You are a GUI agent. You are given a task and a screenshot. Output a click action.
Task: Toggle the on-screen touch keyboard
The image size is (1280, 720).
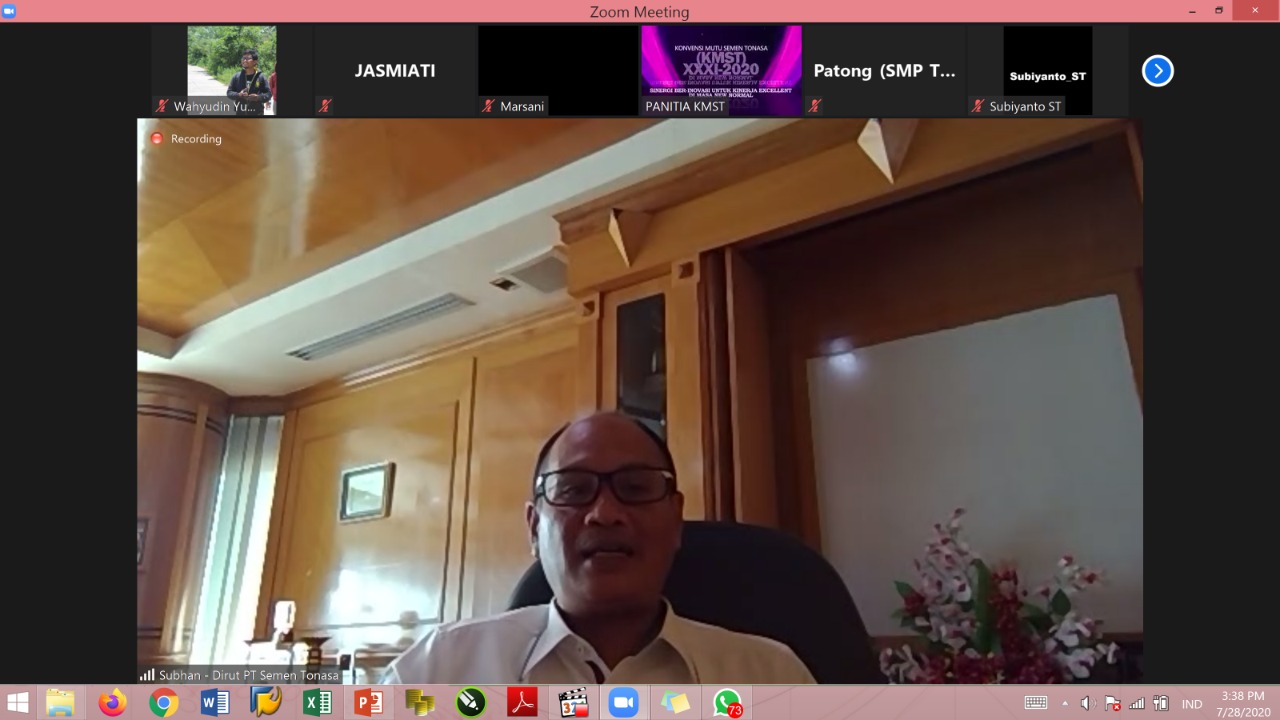1036,703
